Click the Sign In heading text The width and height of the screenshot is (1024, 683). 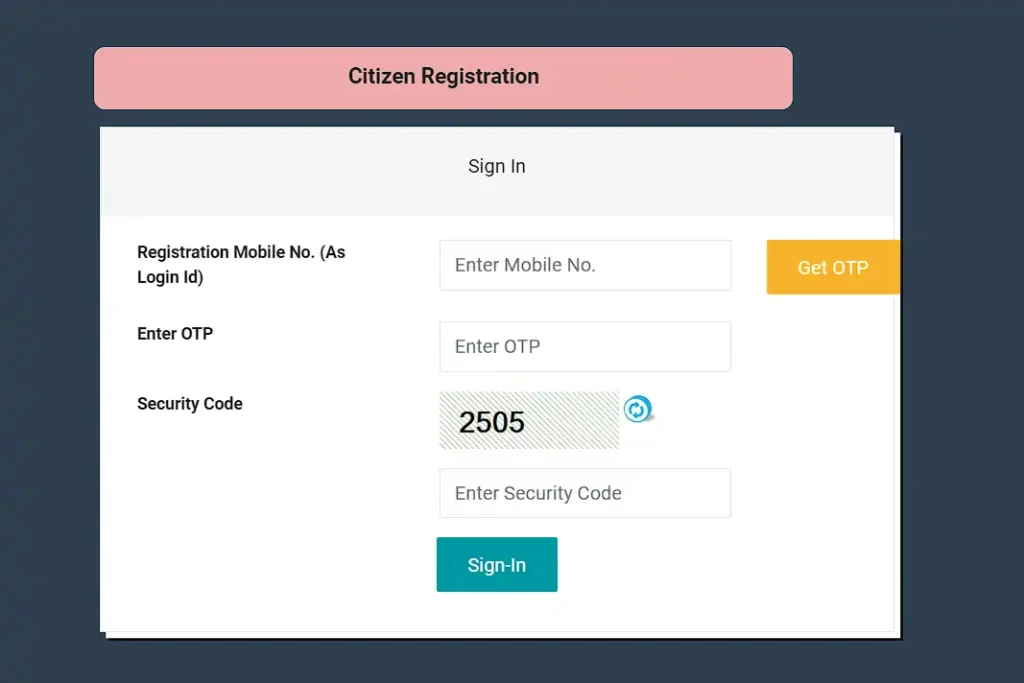tap(496, 166)
